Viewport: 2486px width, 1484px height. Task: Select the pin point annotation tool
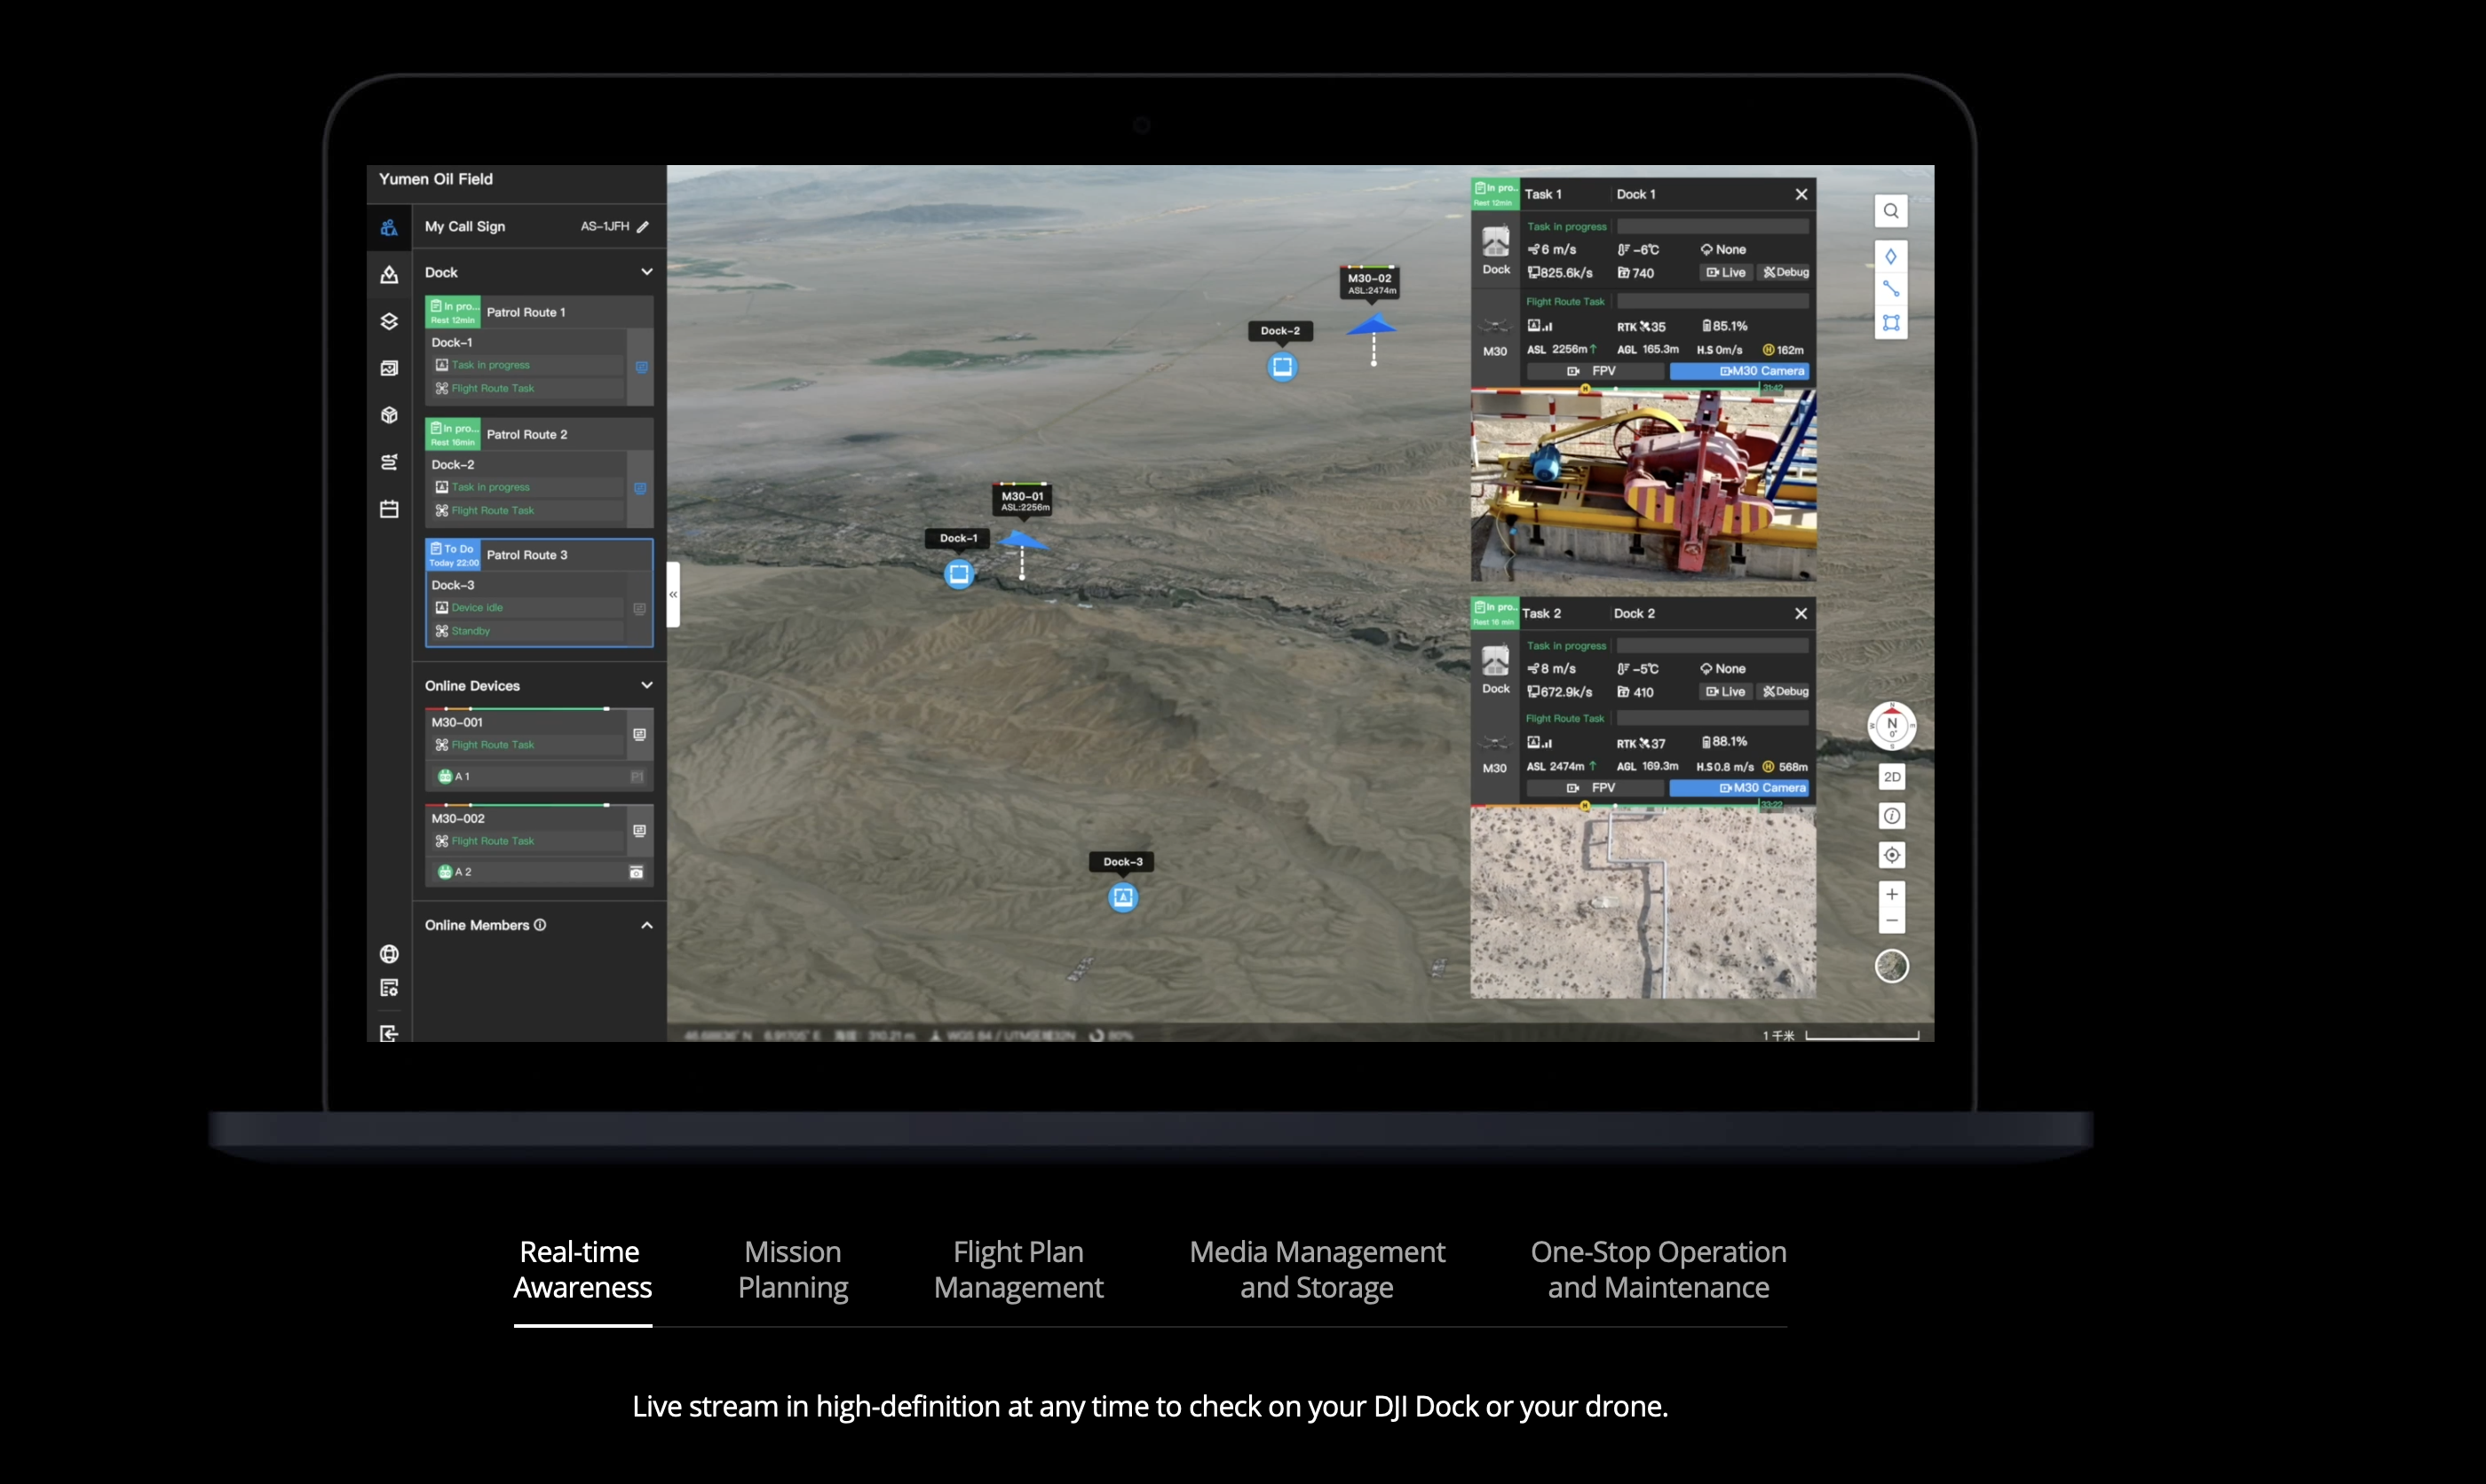(1890, 257)
